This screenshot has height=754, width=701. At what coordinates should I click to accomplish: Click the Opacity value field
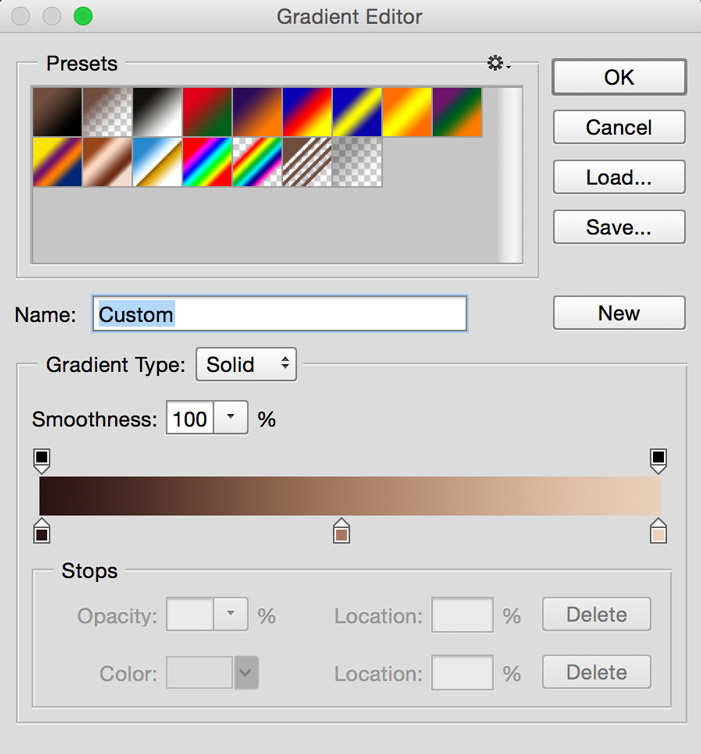pyautogui.click(x=190, y=614)
